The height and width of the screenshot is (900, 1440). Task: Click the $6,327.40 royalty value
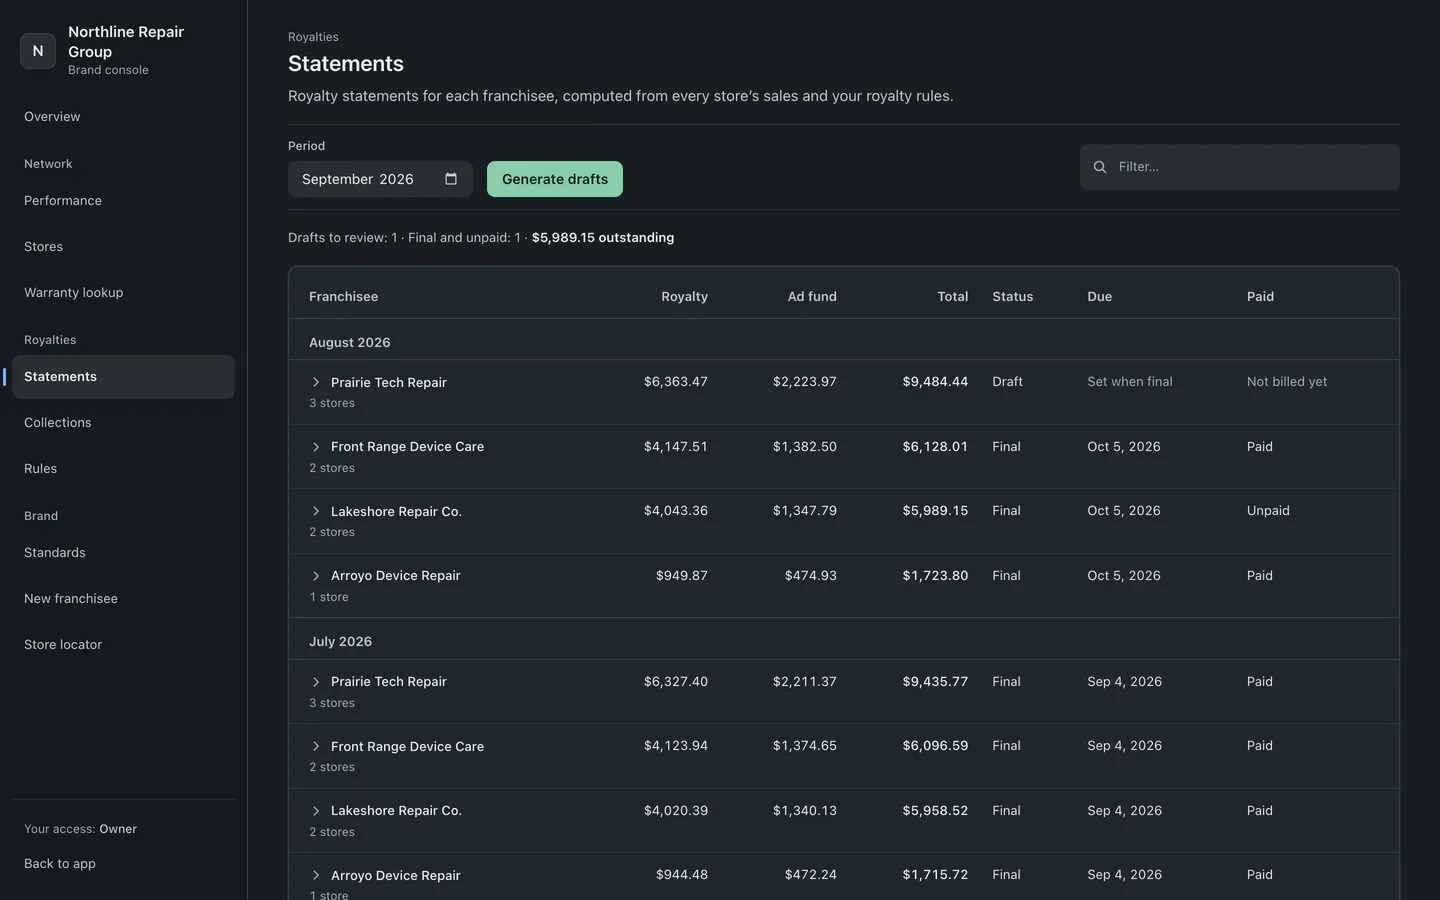676,682
